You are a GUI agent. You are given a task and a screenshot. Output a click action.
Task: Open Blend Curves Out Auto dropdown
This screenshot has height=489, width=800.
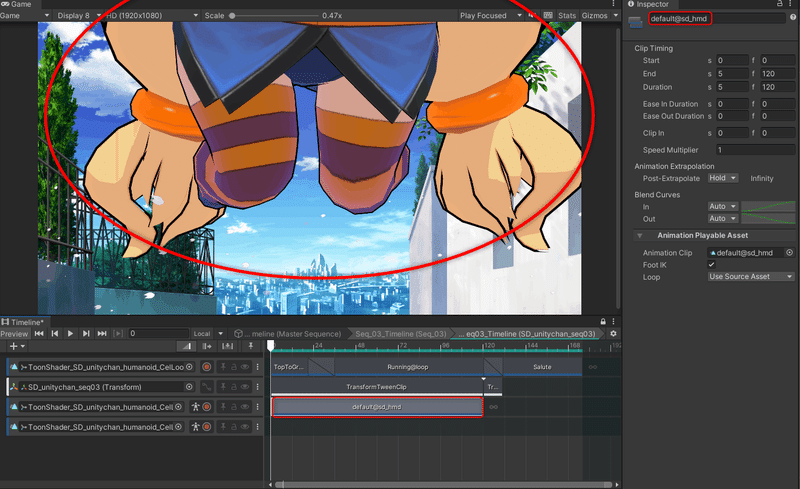[722, 218]
